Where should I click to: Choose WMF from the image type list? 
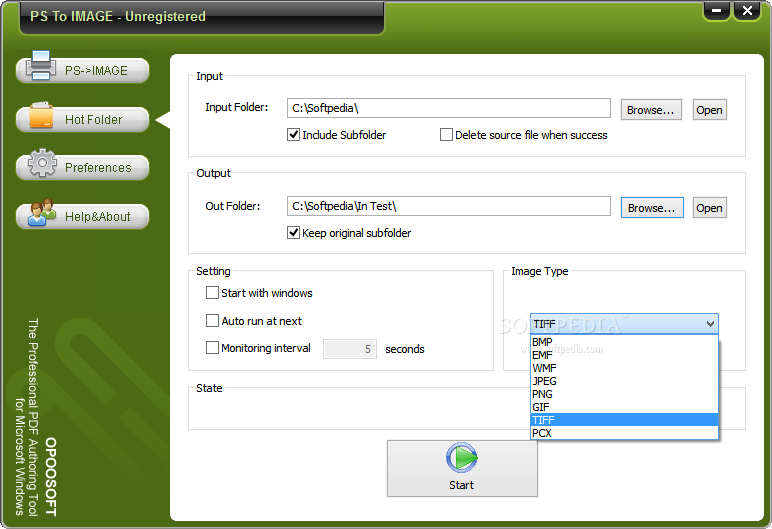[624, 368]
